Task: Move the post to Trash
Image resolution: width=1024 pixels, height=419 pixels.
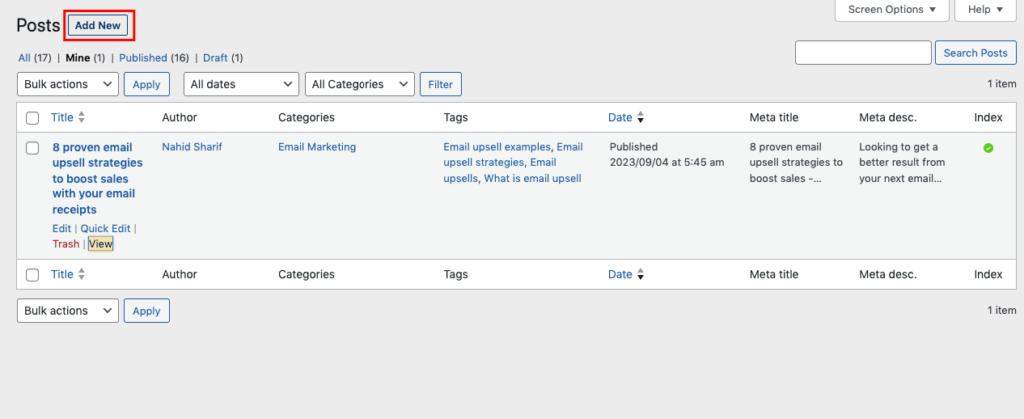Action: point(66,244)
